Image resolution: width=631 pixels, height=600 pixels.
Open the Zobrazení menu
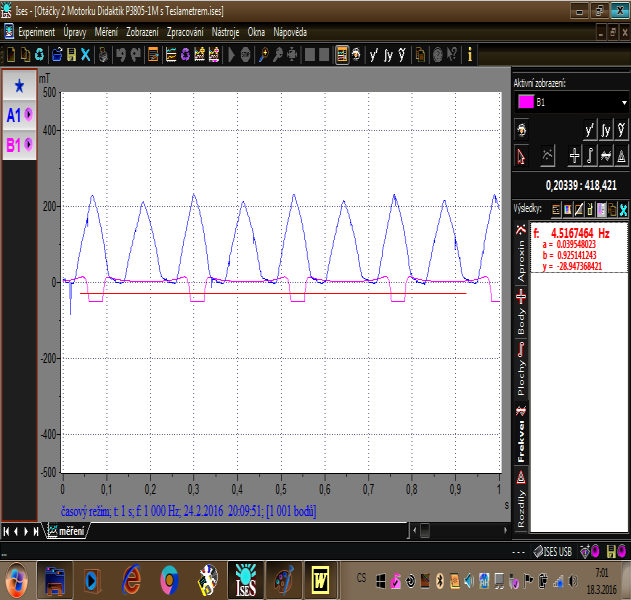(142, 32)
